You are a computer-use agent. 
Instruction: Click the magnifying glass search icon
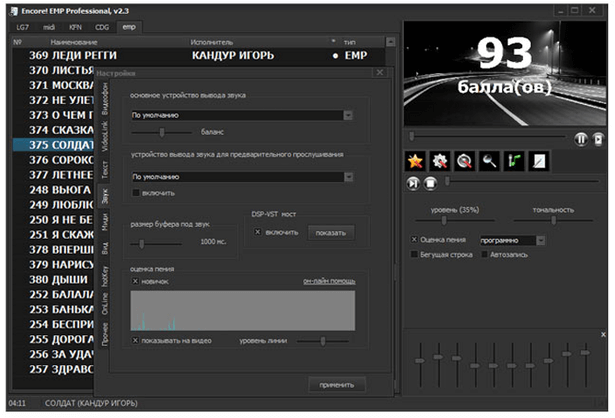[488, 159]
